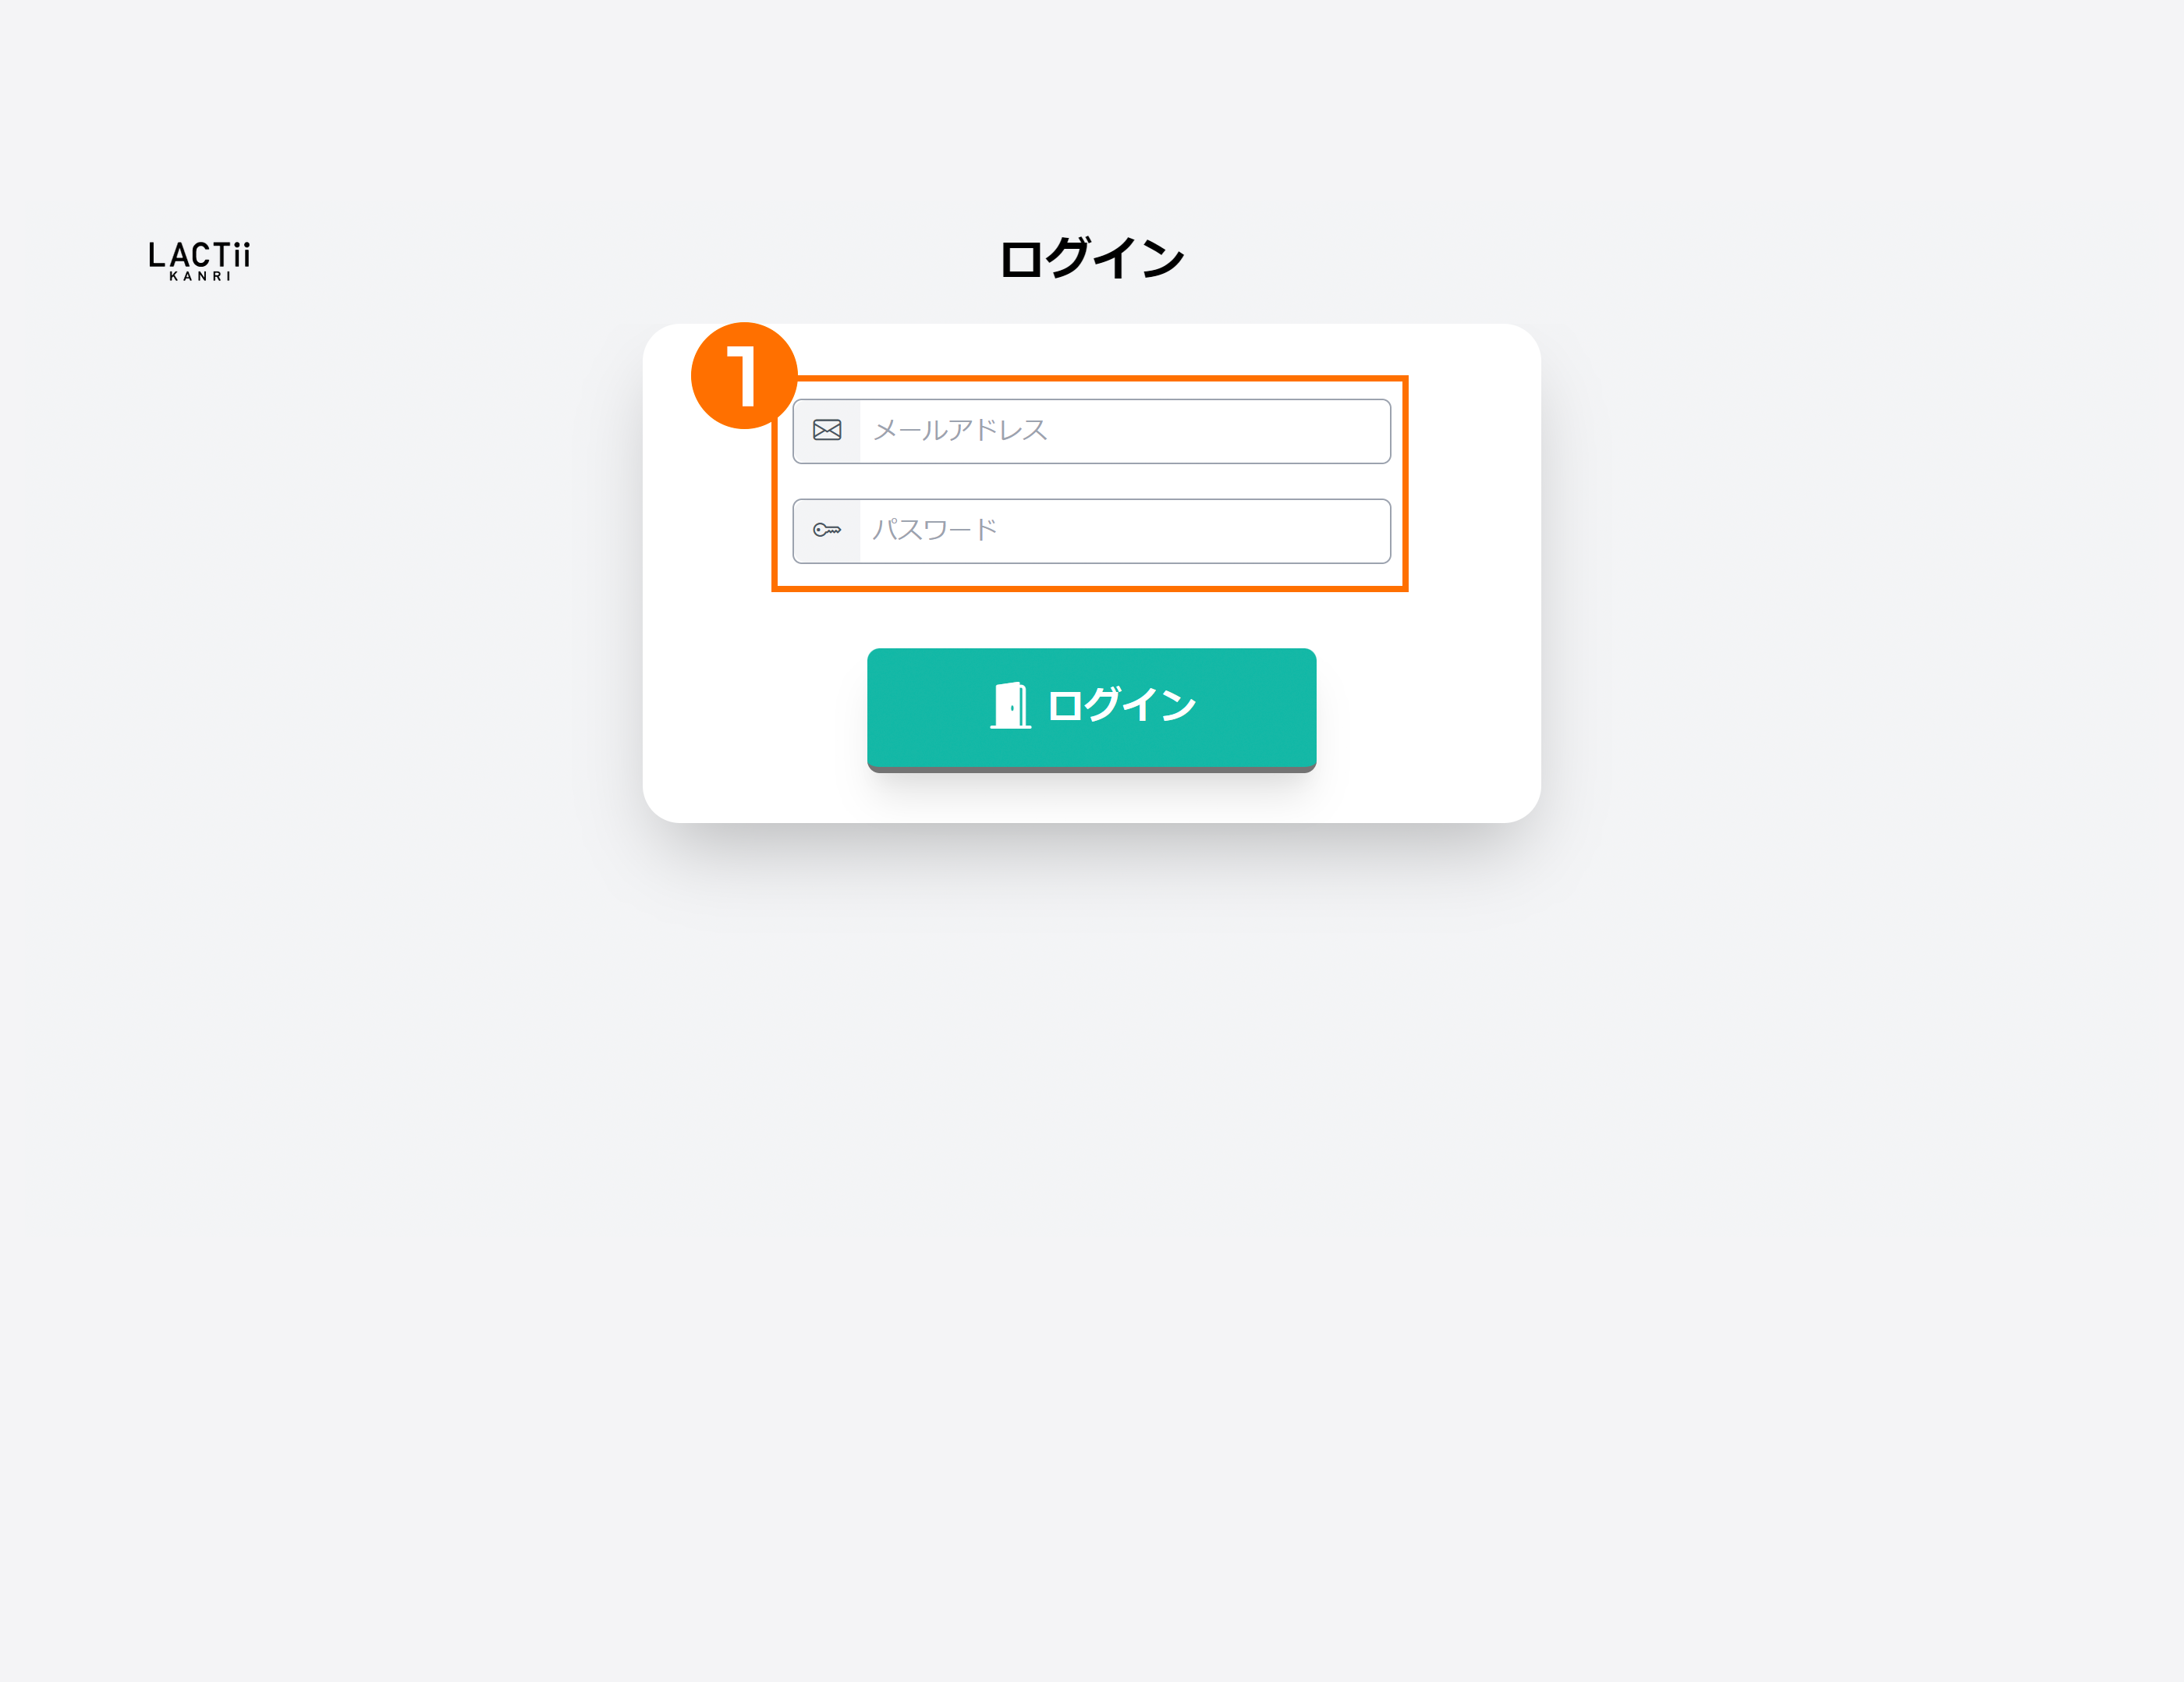The image size is (2184, 1682).
Task: Click the パスワード placeholder text
Action: [935, 530]
